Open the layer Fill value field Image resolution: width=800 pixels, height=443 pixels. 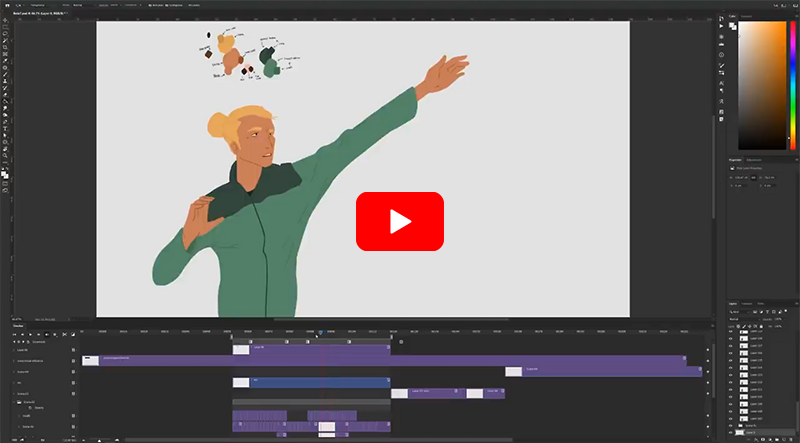pyautogui.click(x=779, y=327)
